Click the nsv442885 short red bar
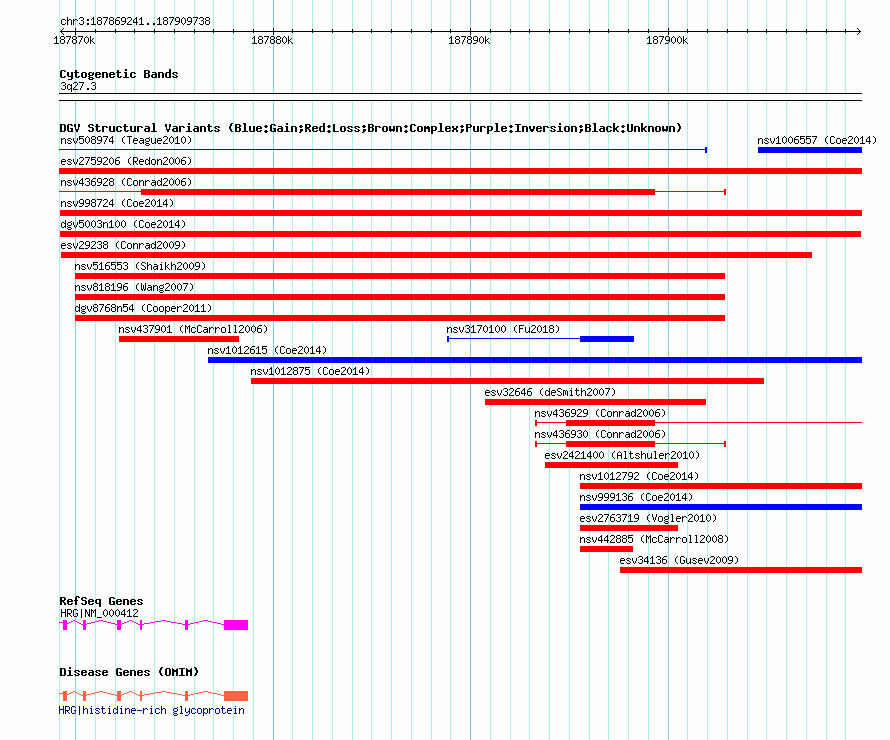890x740 pixels. 606,549
